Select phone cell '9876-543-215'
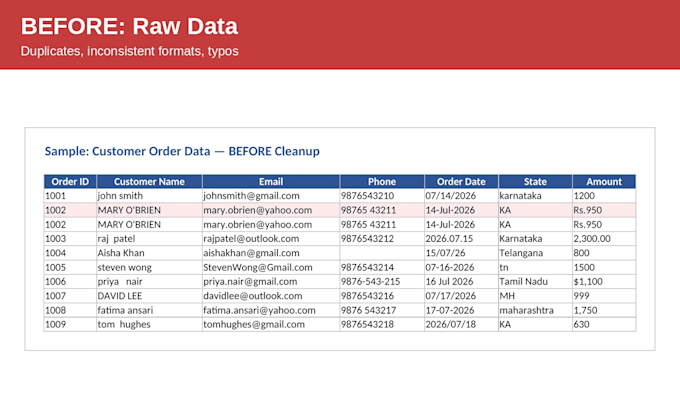This screenshot has height=409, width=680. 382,281
